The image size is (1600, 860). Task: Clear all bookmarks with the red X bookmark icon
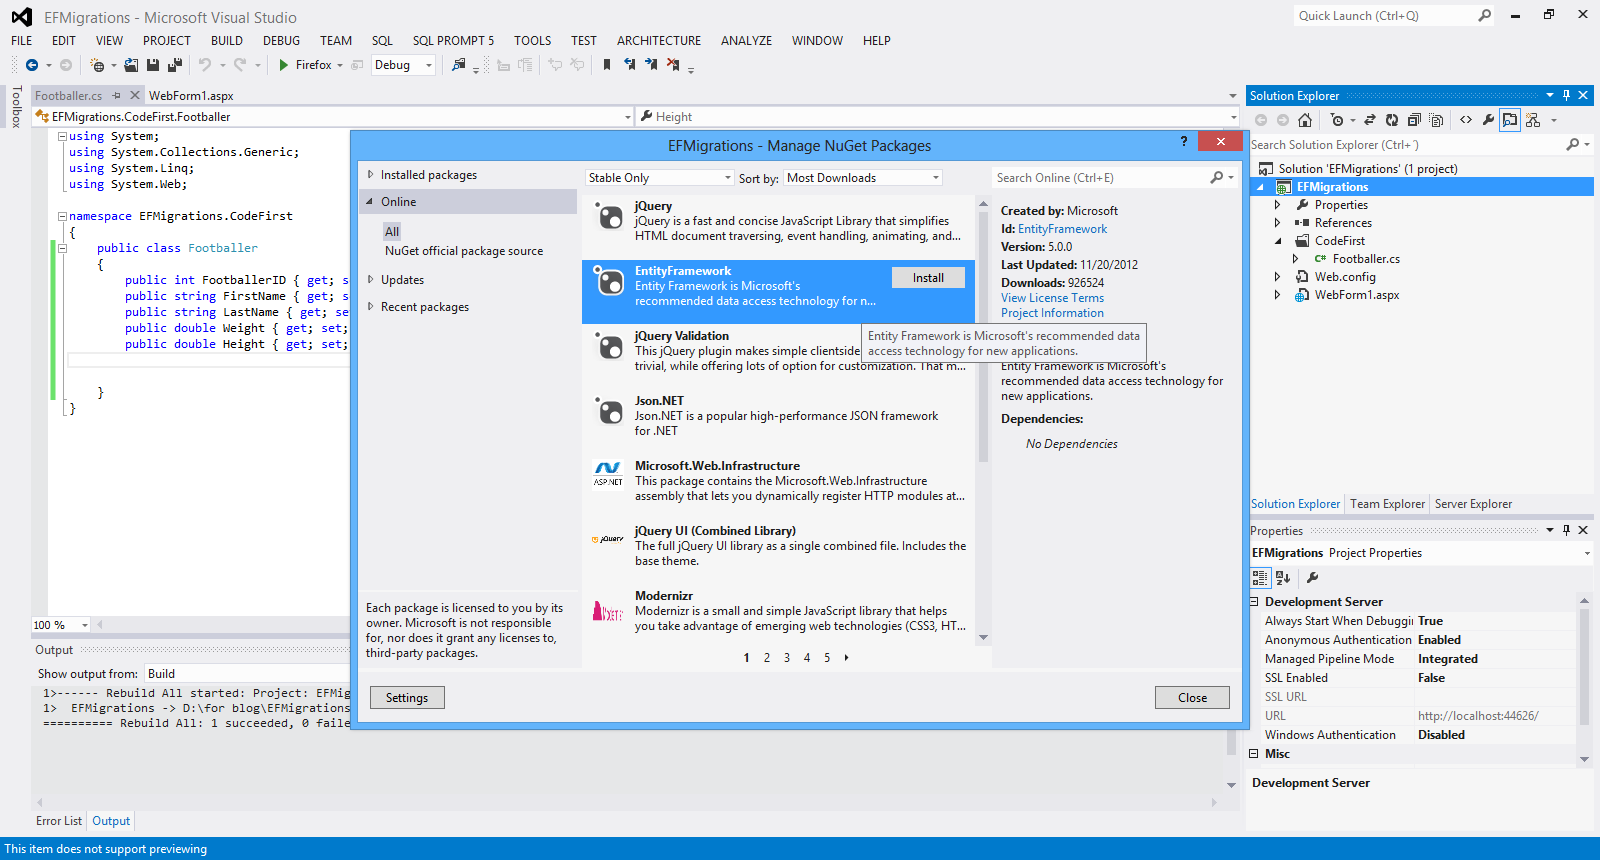coord(673,65)
